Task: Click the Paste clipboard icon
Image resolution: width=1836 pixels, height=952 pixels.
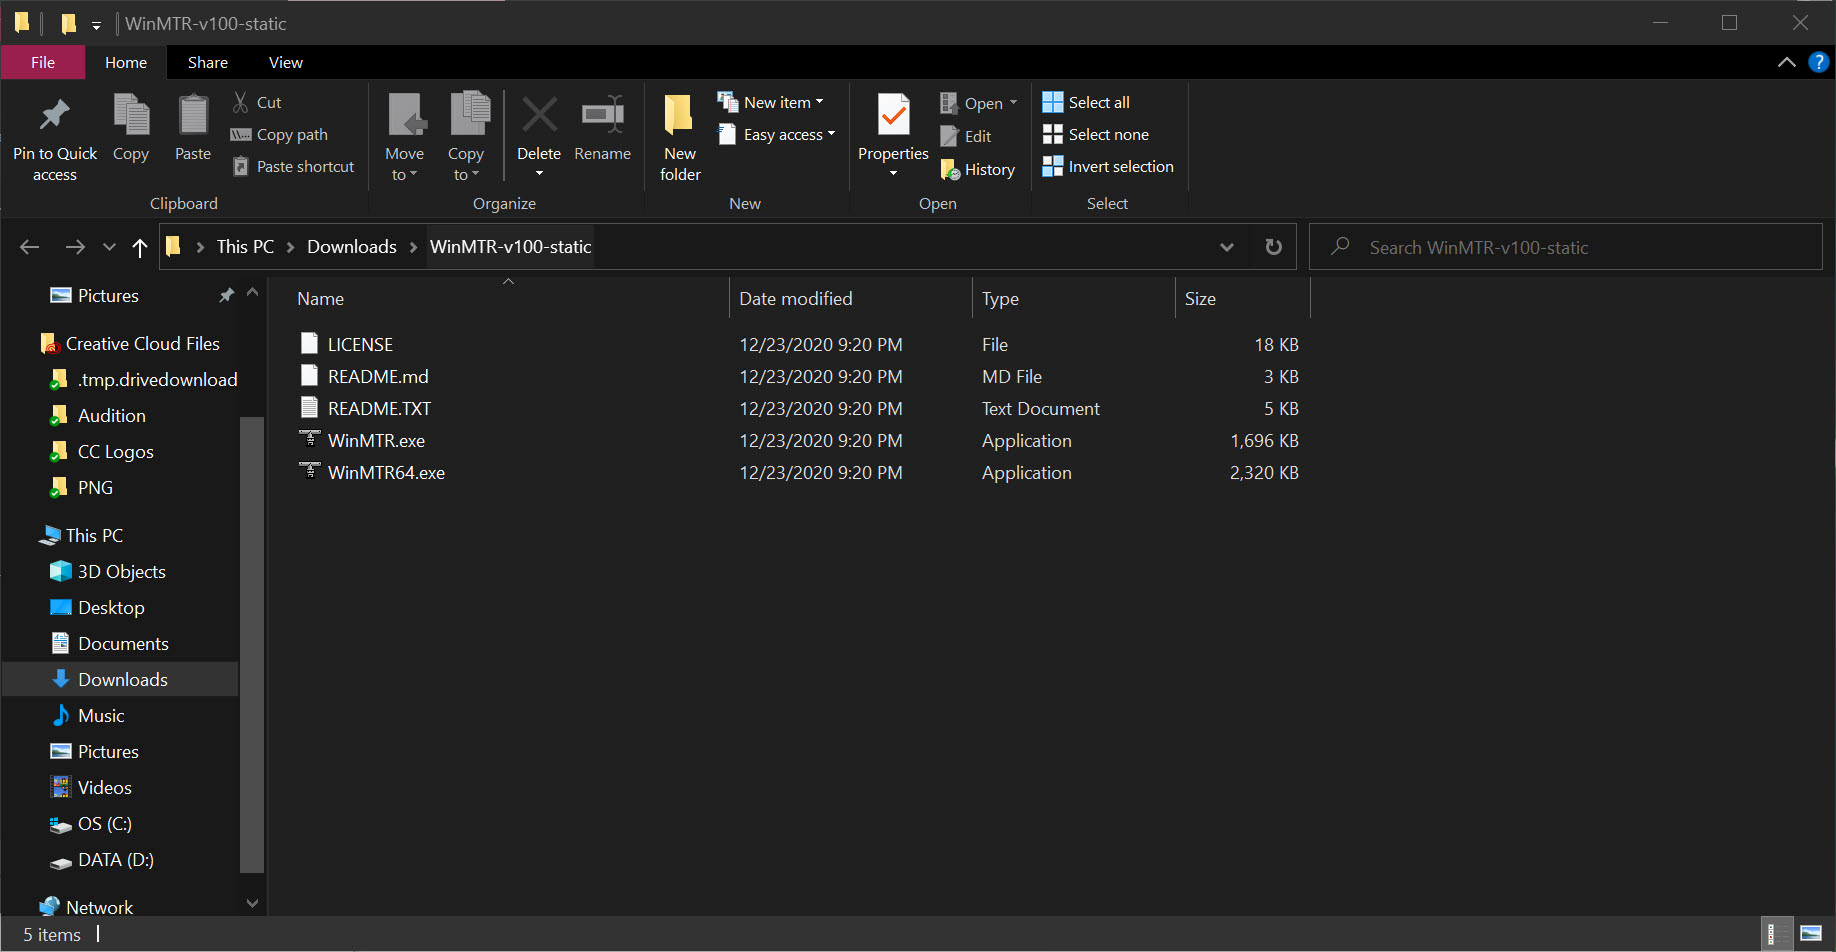Action: pos(193,116)
